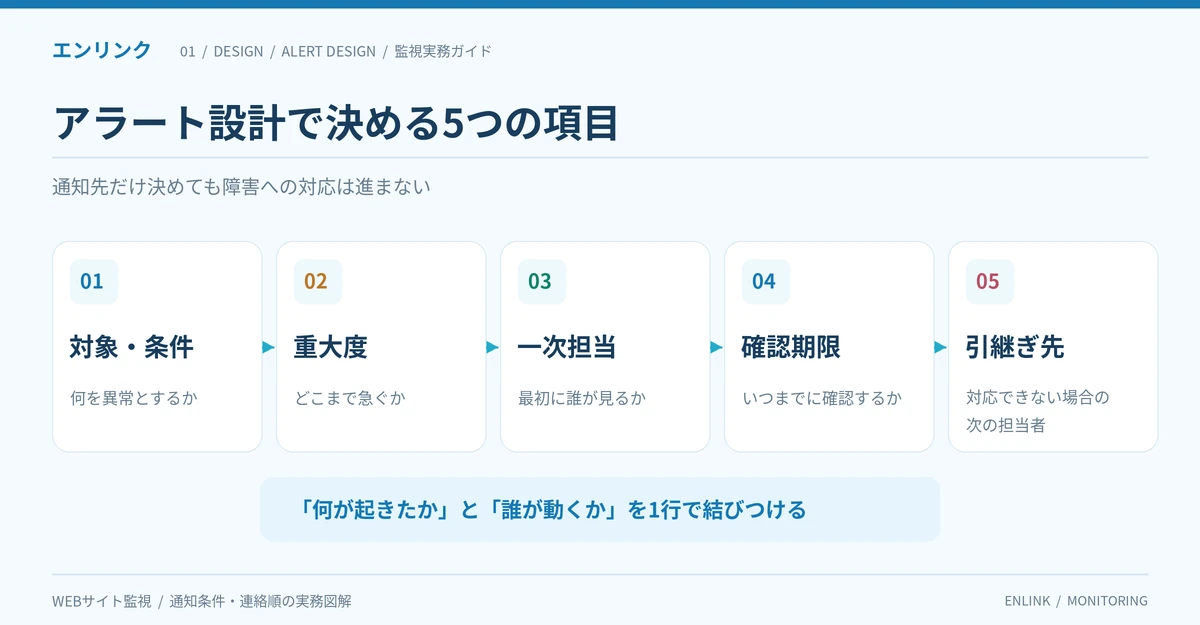Viewport: 1200px width, 625px height.
Task: Click the footer text 通知条件・連絡順の実務図解
Action: click(x=260, y=601)
